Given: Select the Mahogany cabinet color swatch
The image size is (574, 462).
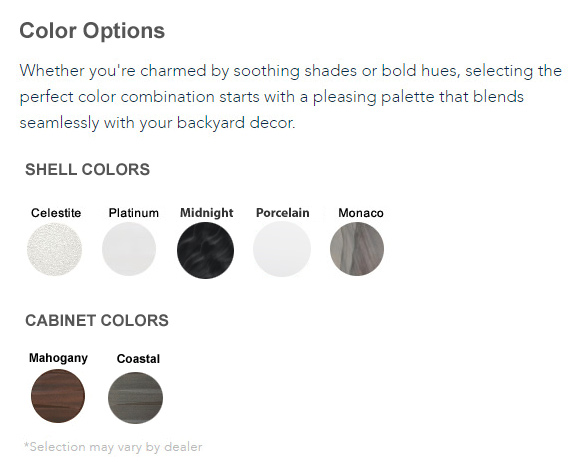Looking at the screenshot, I should [x=58, y=396].
